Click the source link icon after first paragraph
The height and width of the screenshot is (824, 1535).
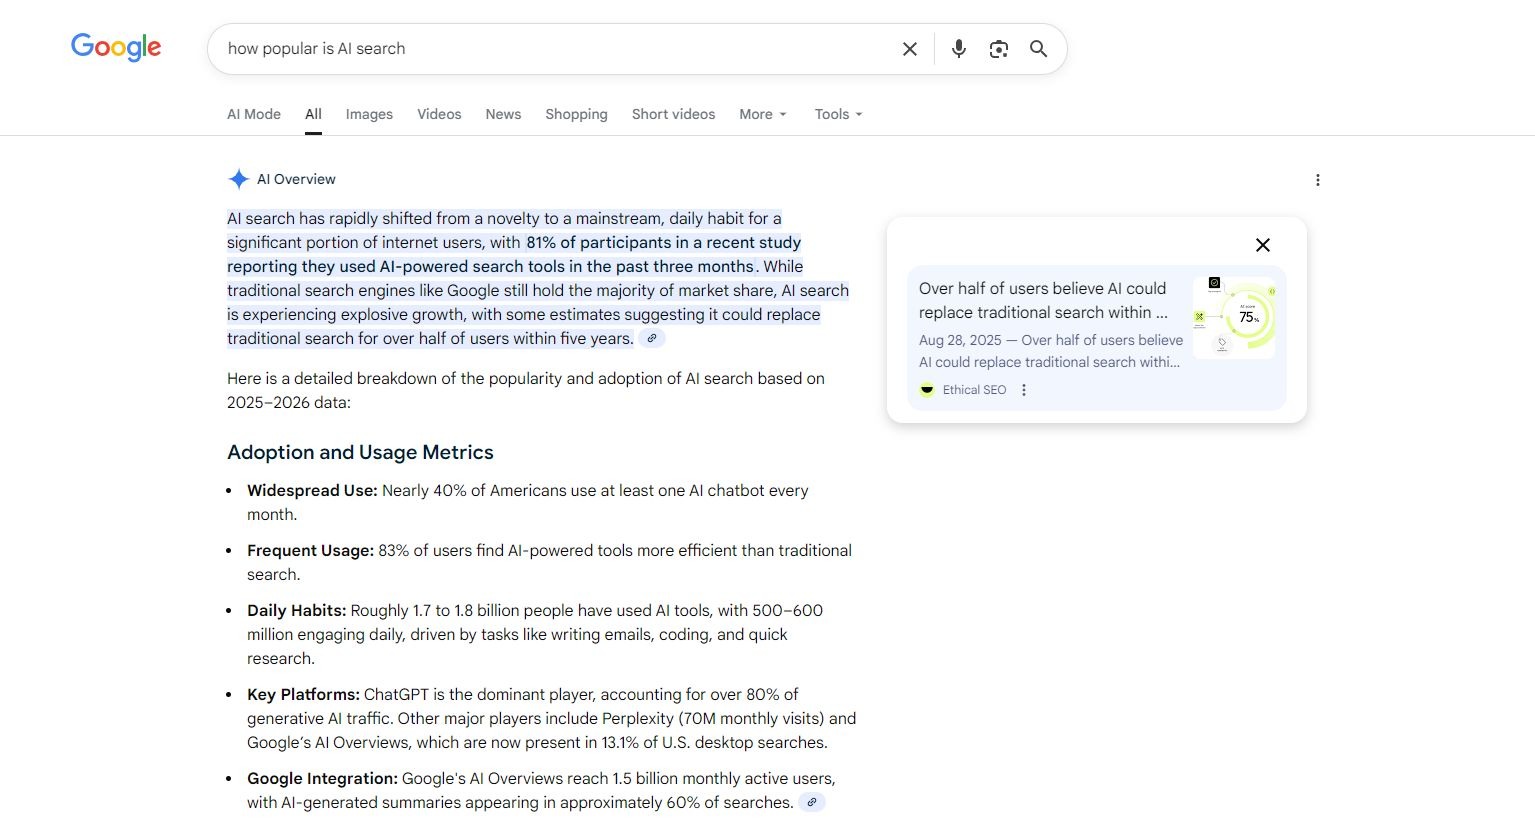[x=652, y=339]
